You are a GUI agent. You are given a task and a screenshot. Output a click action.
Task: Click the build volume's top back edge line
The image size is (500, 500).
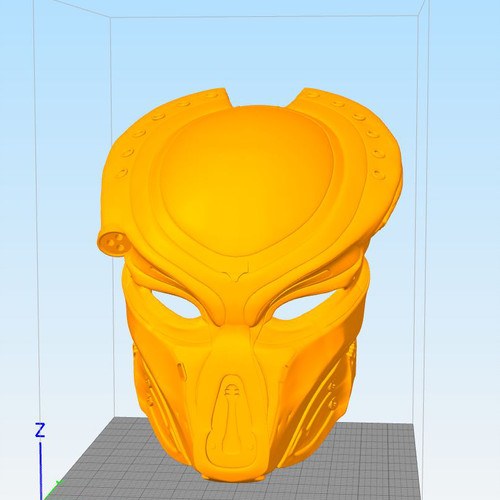coord(263,16)
